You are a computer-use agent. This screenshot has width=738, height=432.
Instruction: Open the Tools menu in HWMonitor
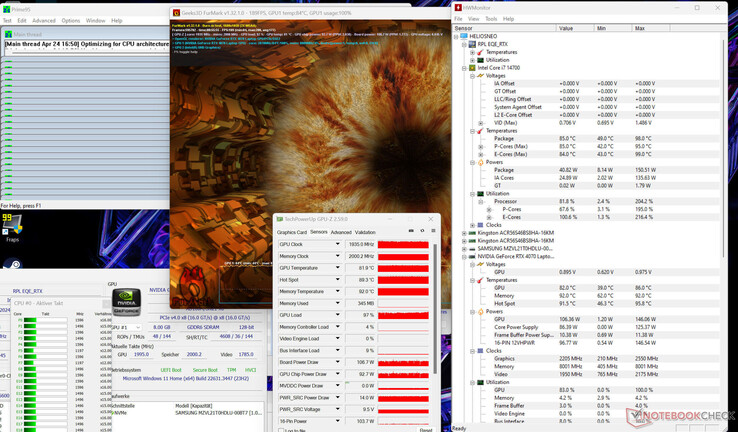[491, 19]
